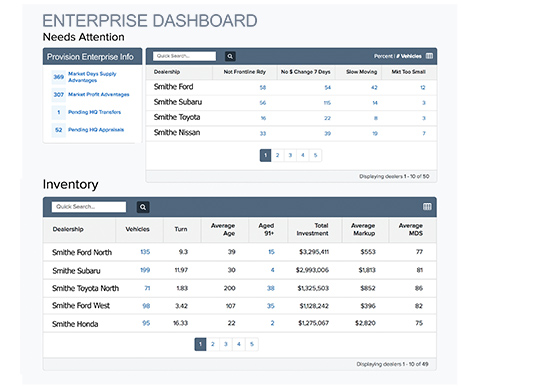Click the 369 count badge
This screenshot has height=386, width=546.
tap(58, 77)
